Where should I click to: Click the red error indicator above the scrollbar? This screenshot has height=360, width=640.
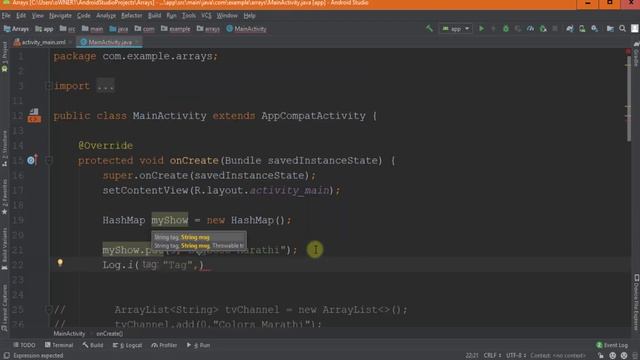(x=628, y=51)
